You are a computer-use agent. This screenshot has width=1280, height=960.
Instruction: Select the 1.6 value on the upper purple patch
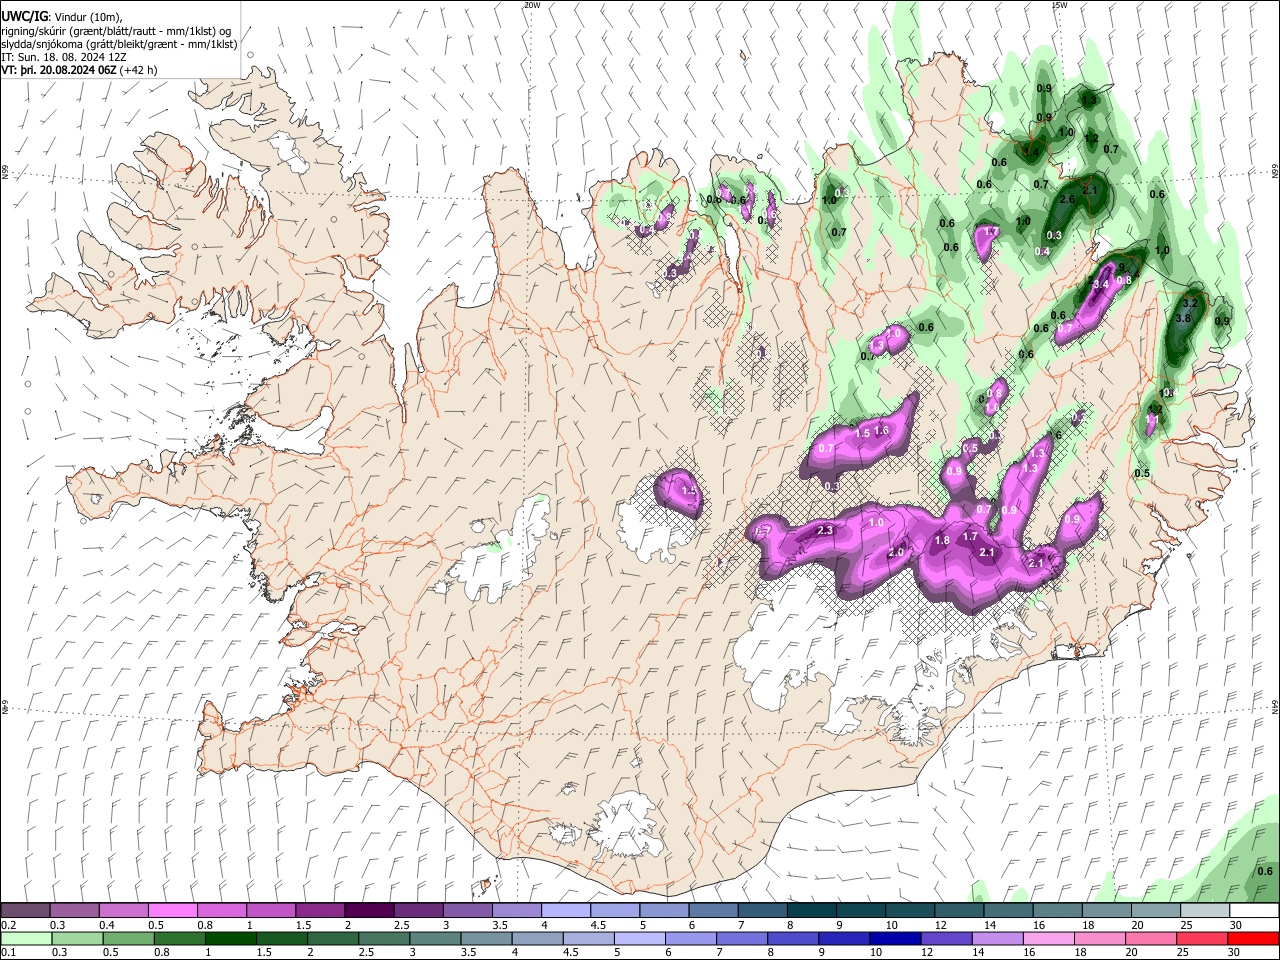[x=881, y=431]
